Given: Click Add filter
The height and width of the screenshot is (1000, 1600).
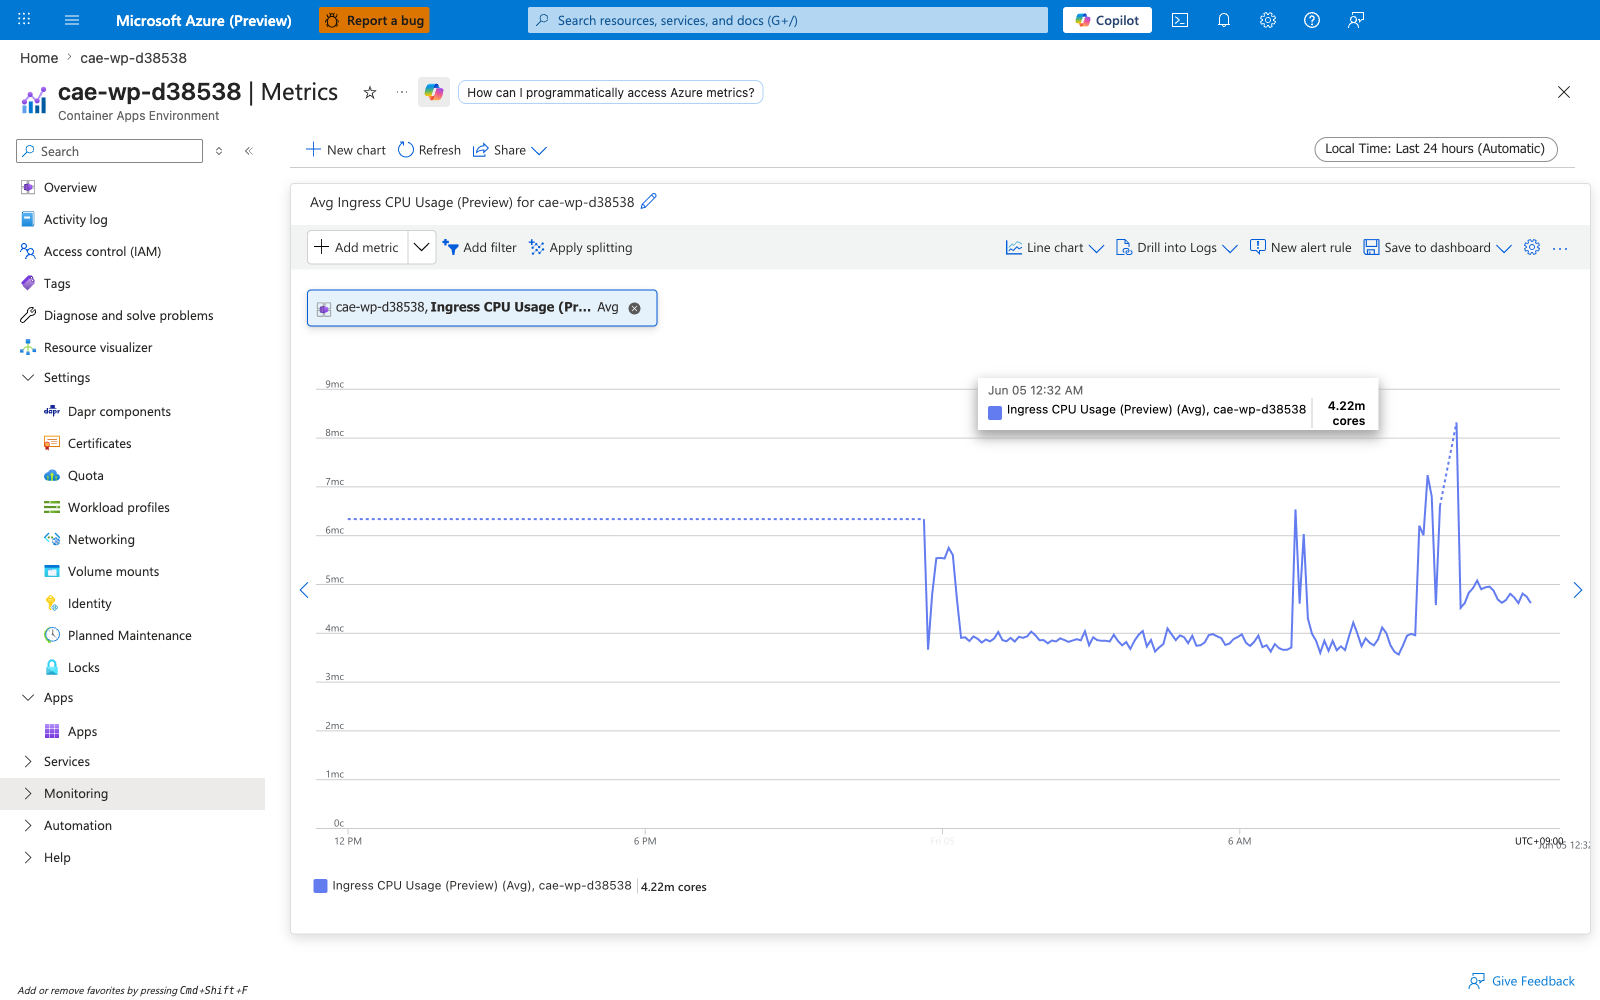Looking at the screenshot, I should [479, 247].
